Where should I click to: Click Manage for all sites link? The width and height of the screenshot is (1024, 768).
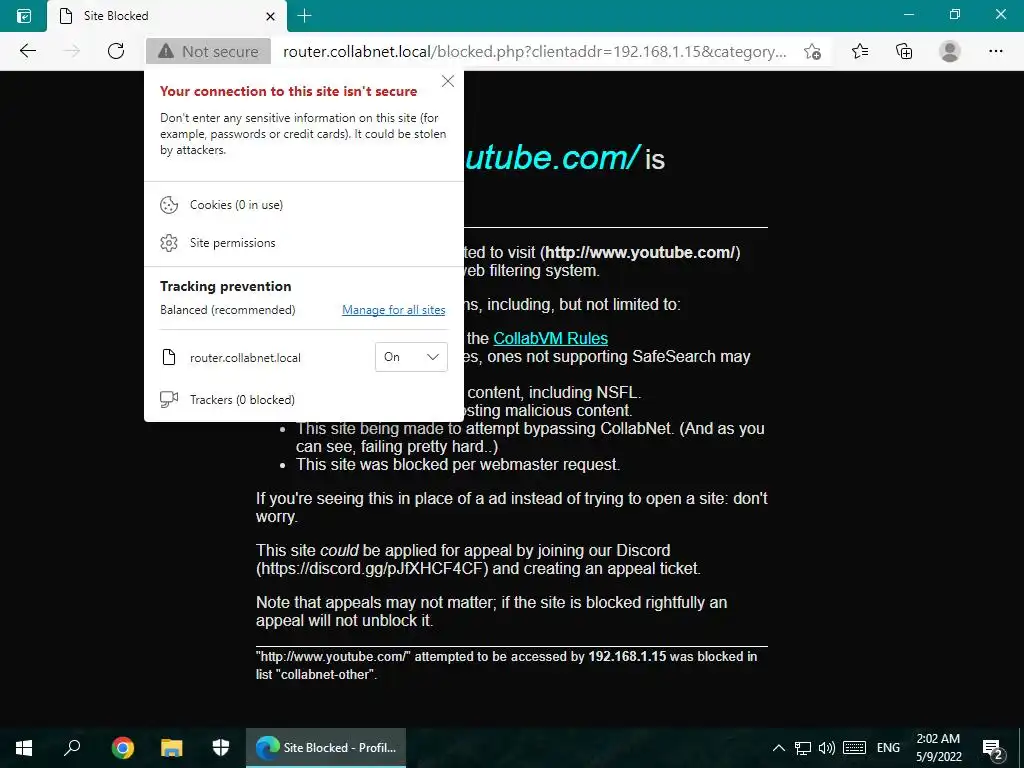tap(394, 310)
